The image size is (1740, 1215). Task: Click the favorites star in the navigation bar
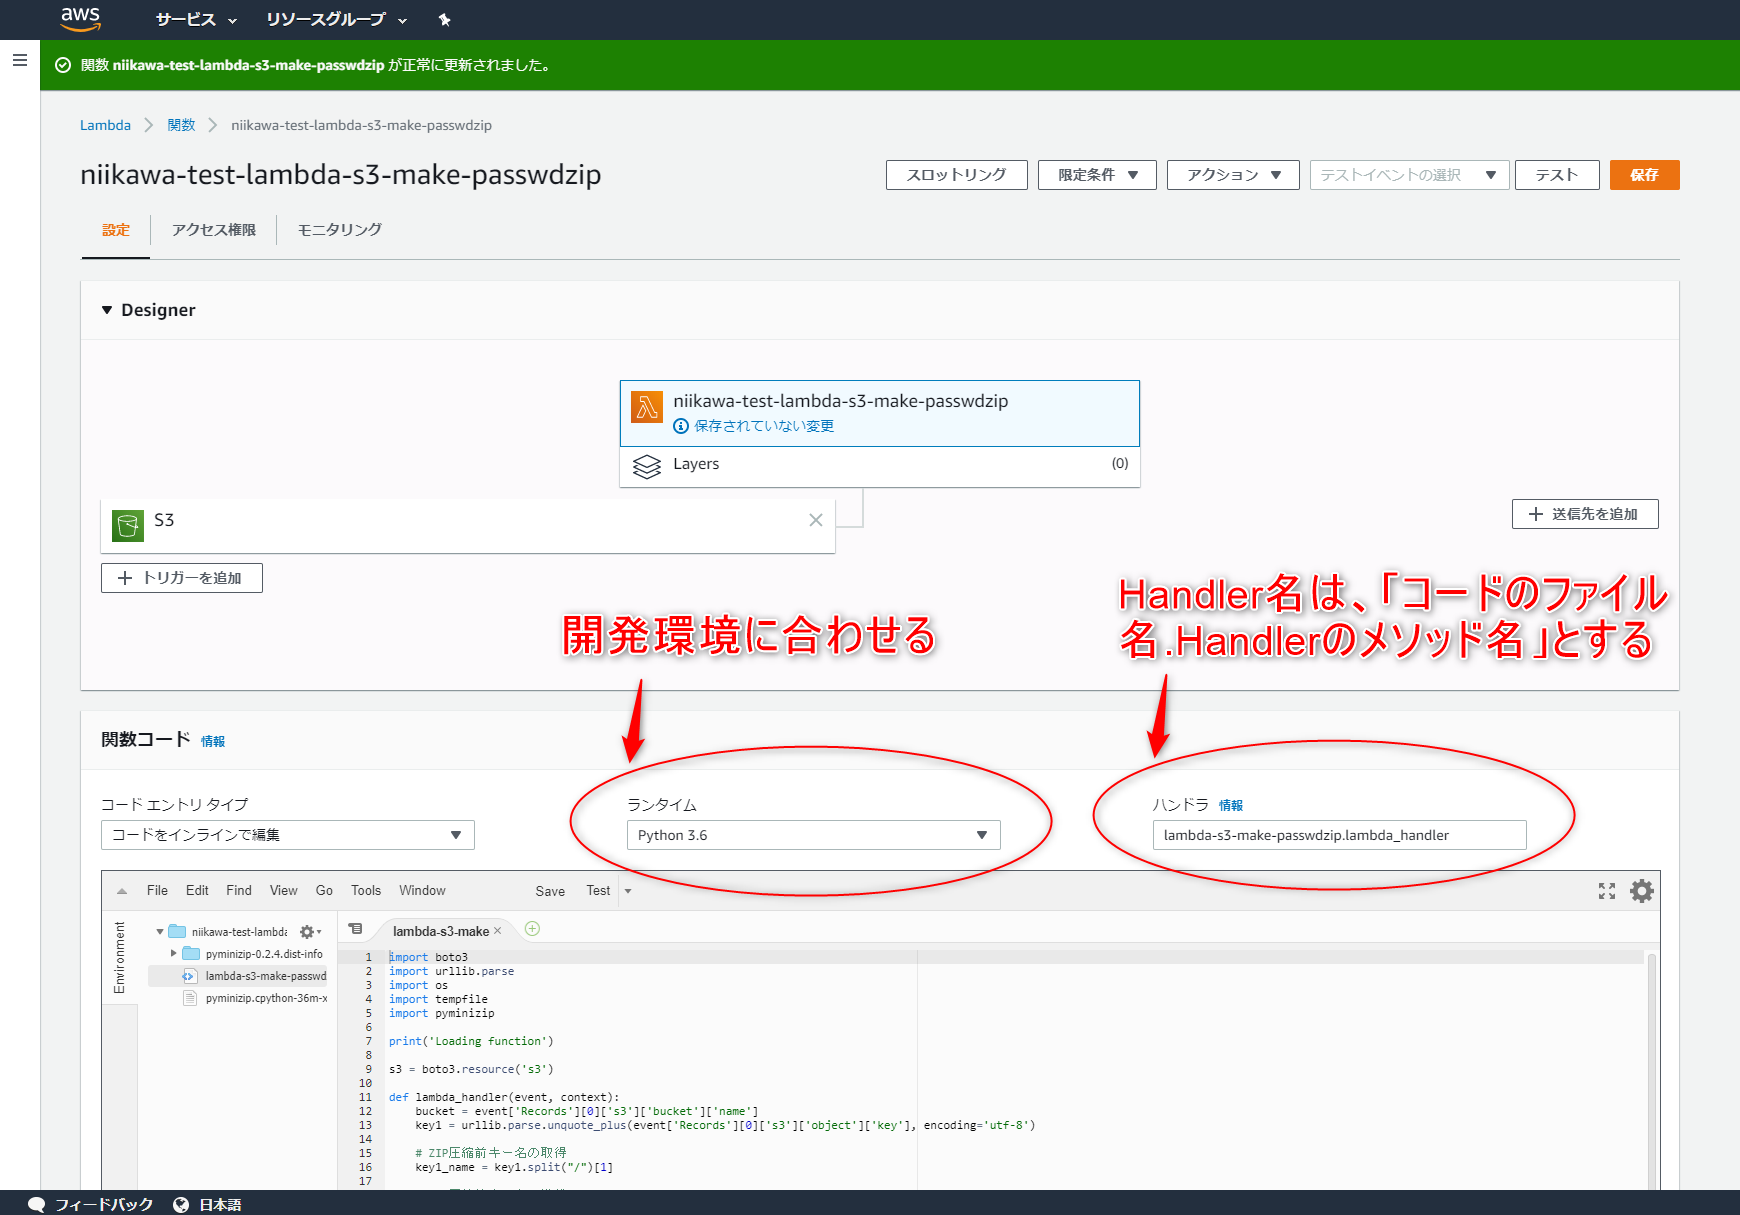coord(444,19)
